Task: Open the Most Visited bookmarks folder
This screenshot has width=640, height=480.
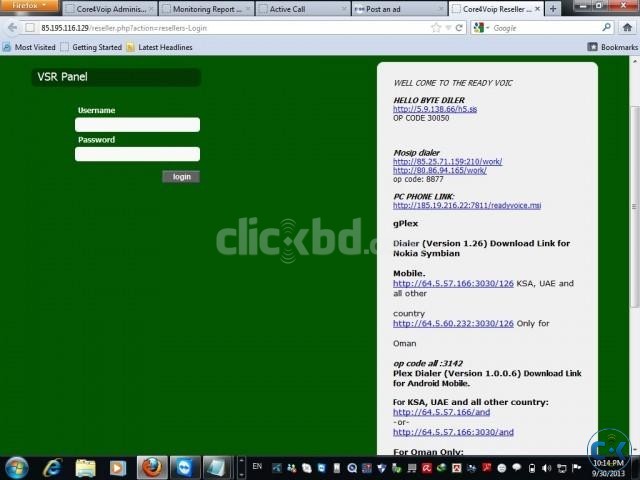Action: pos(29,47)
